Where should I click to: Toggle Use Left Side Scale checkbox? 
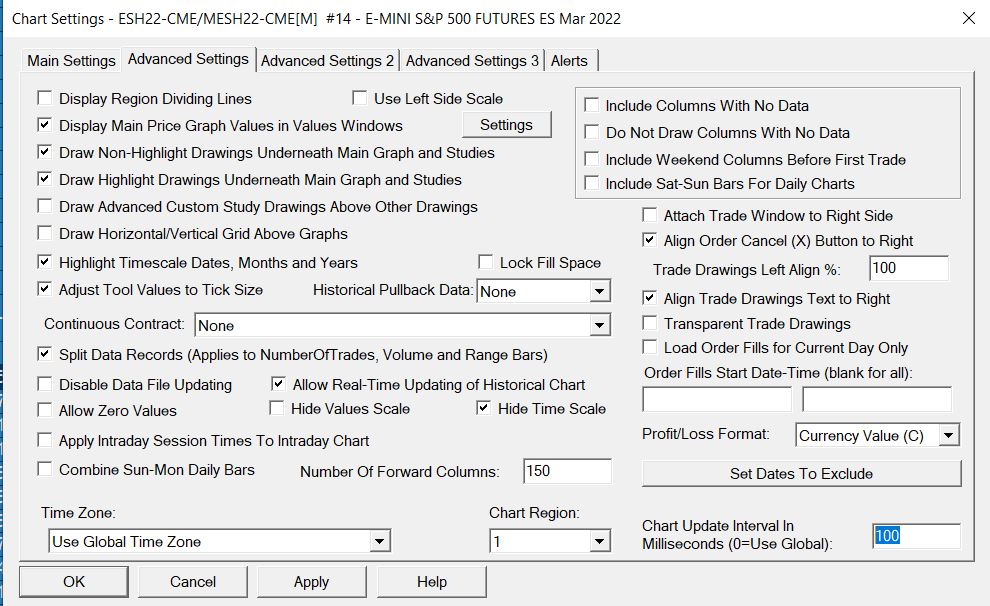(360, 98)
